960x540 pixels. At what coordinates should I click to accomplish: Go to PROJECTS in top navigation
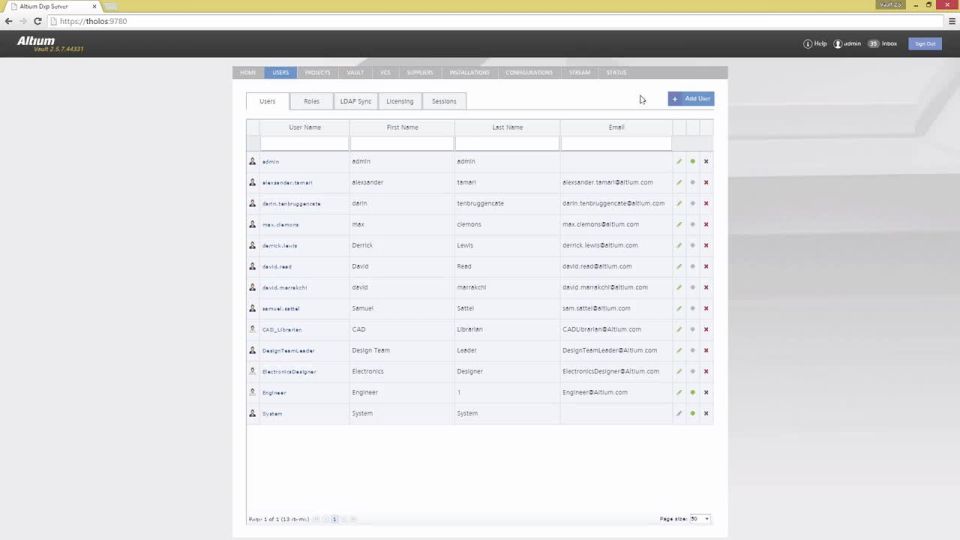pyautogui.click(x=317, y=72)
